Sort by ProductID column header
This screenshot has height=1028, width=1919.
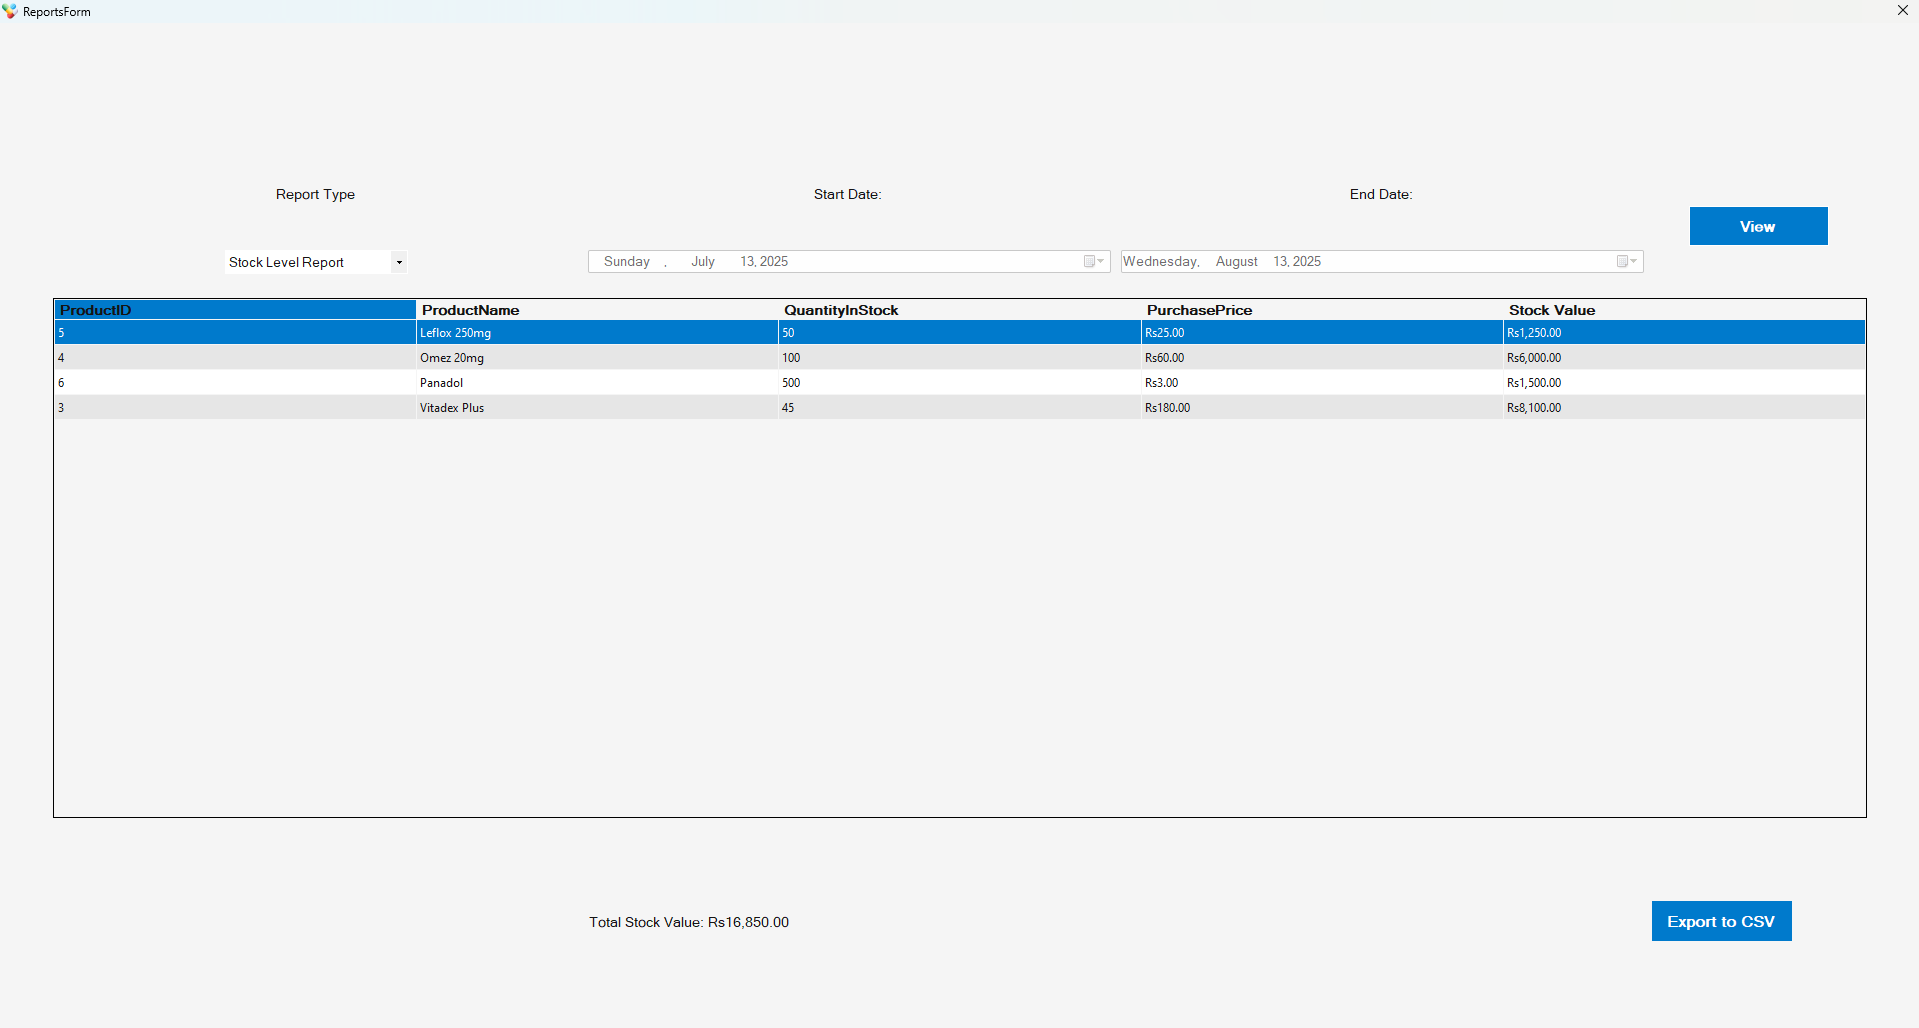pyautogui.click(x=235, y=310)
